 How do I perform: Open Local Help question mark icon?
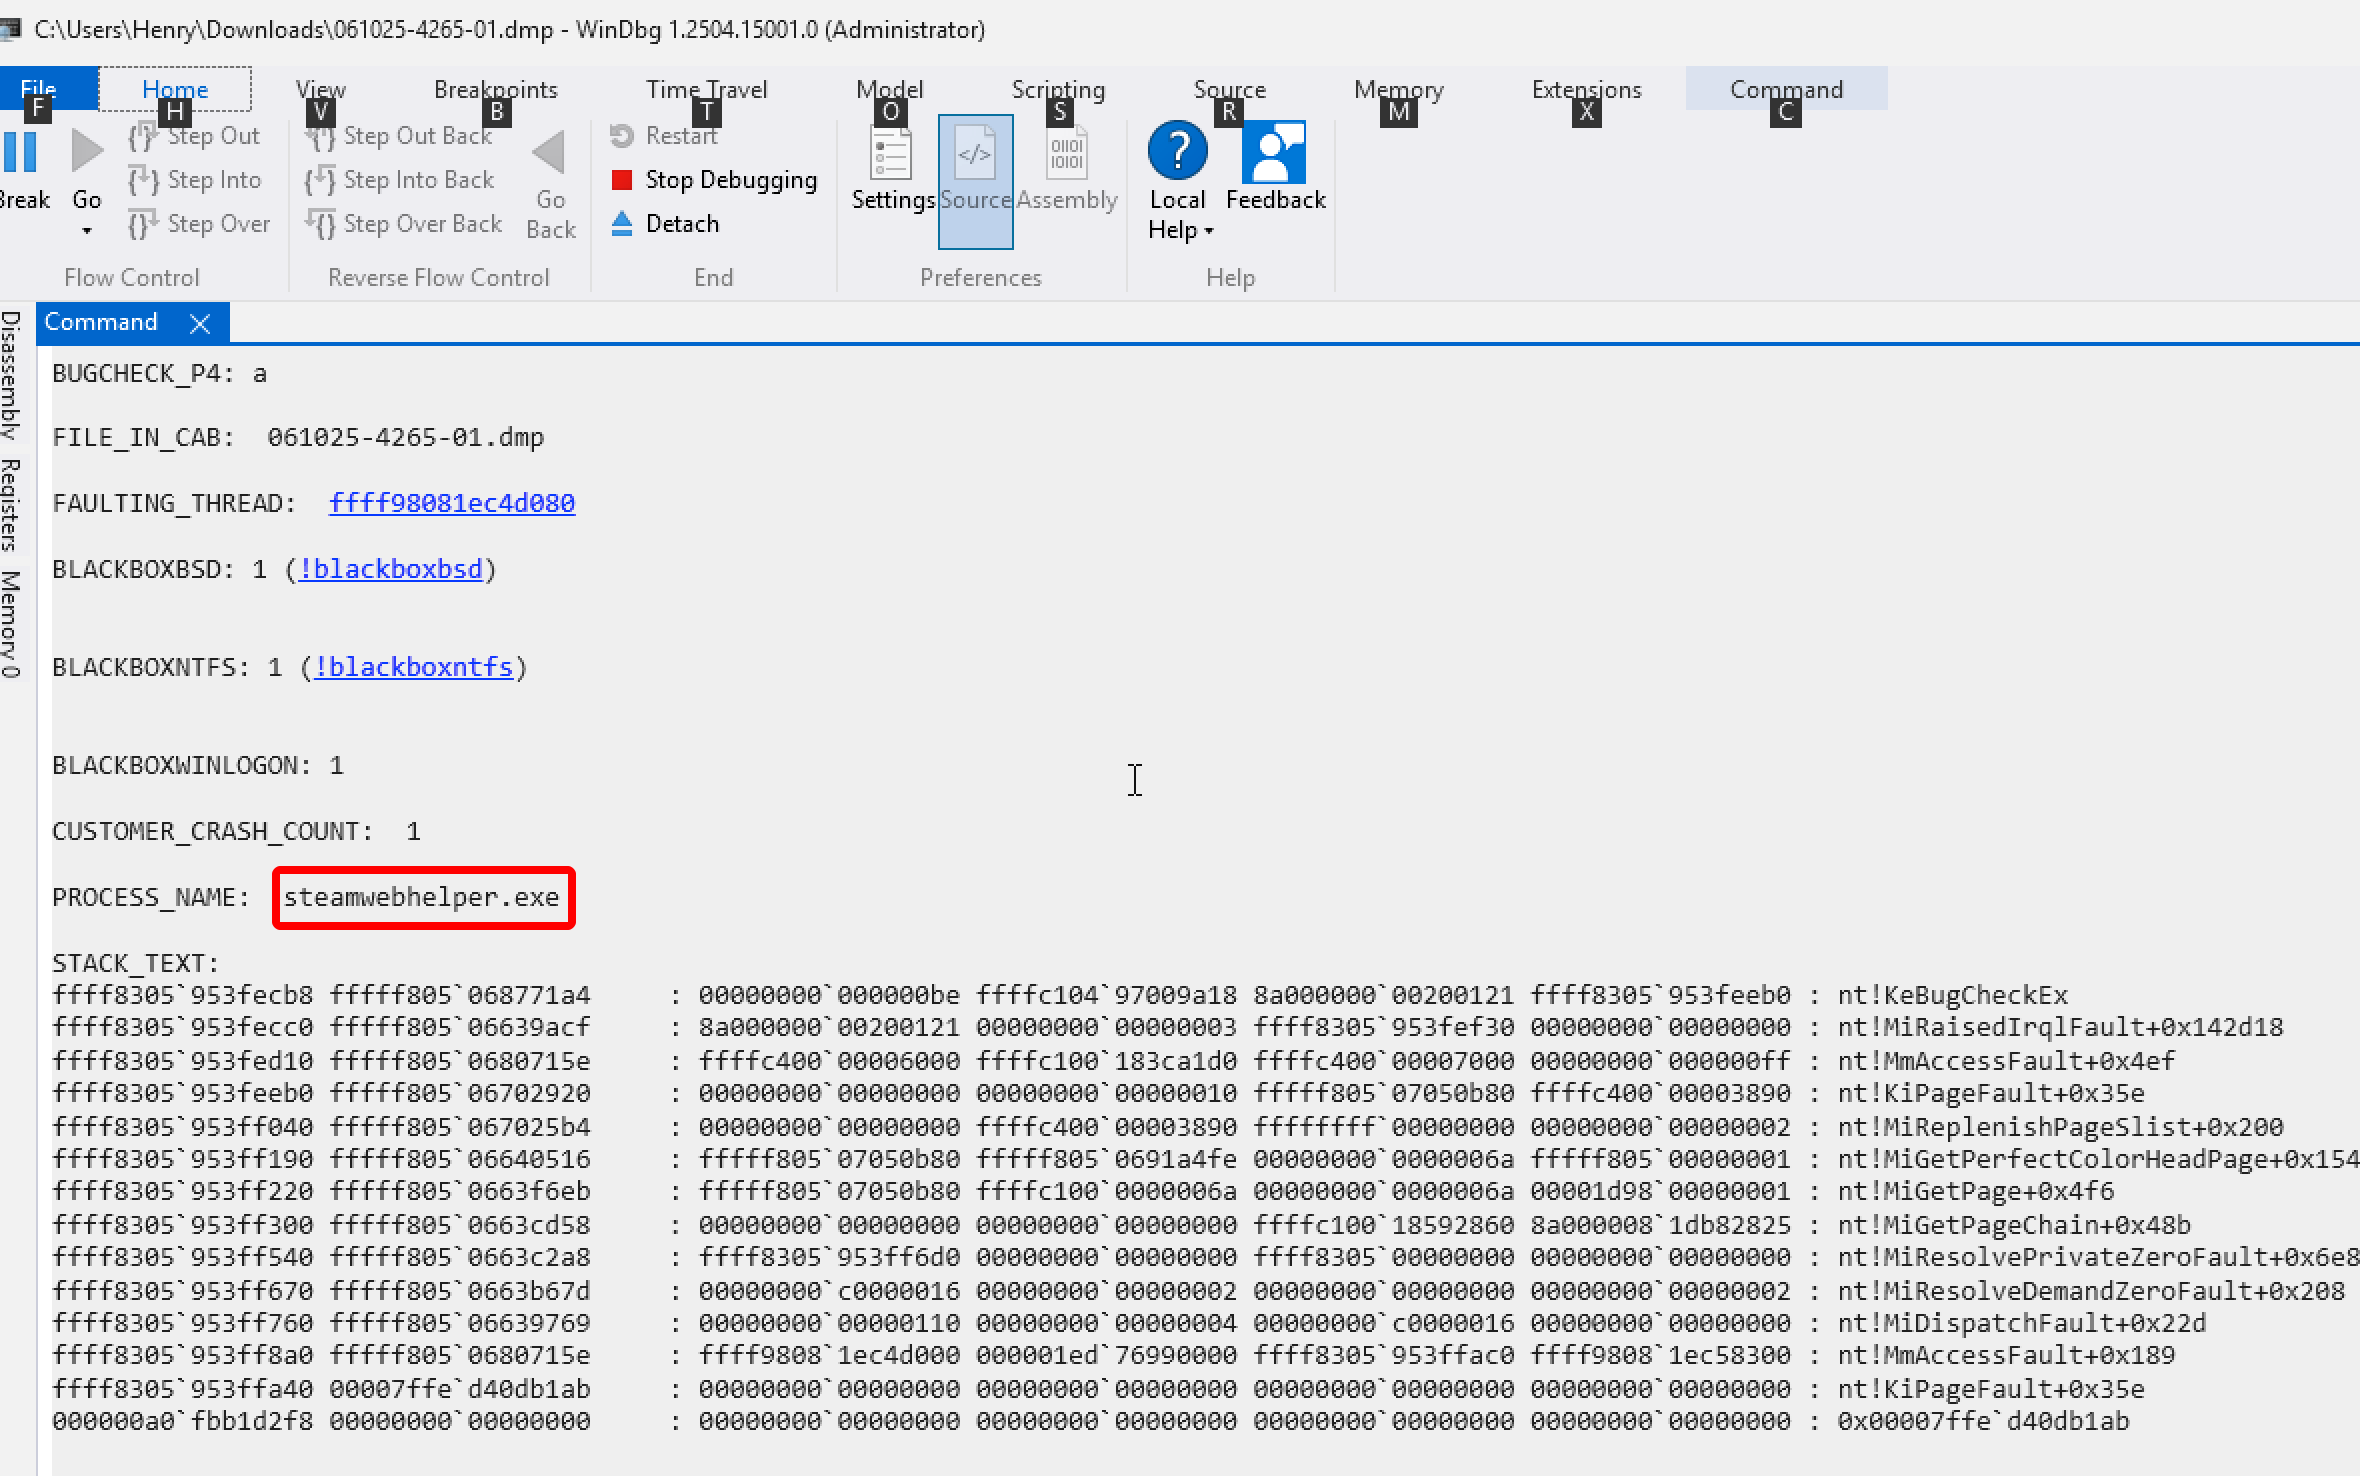[x=1177, y=151]
